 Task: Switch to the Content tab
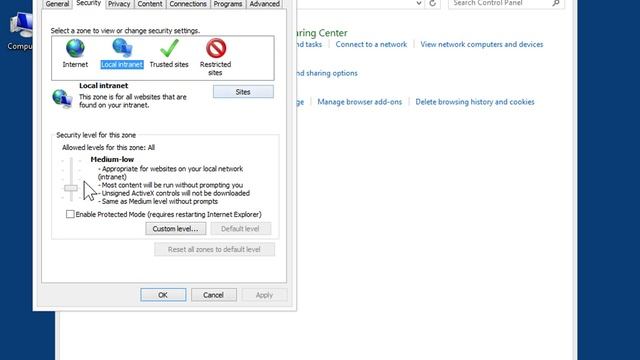pyautogui.click(x=150, y=4)
